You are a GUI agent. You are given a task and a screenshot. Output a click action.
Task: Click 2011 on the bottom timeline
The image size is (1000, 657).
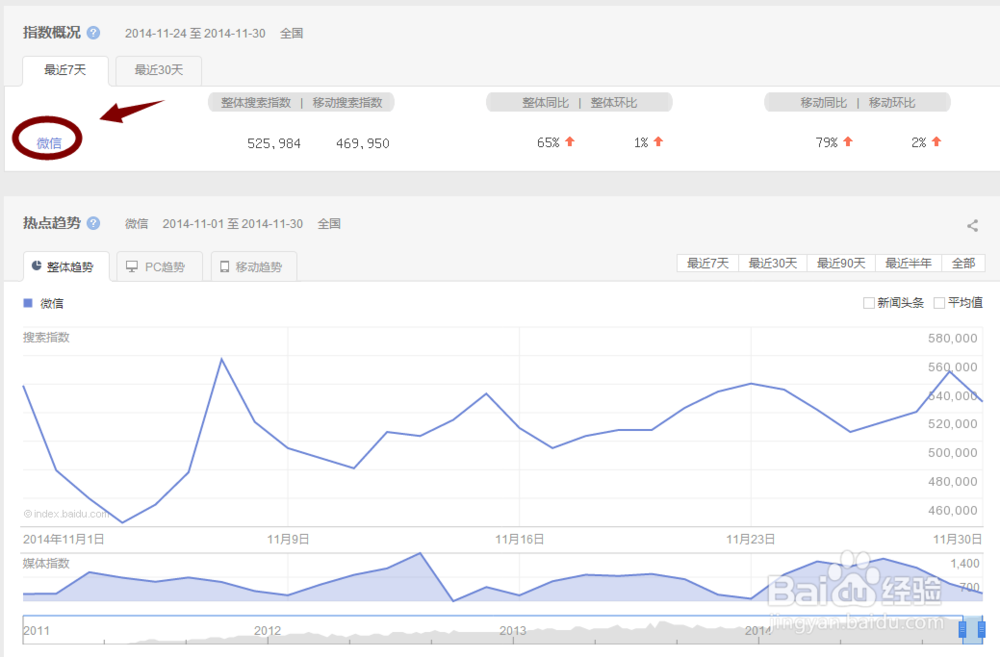[x=36, y=631]
